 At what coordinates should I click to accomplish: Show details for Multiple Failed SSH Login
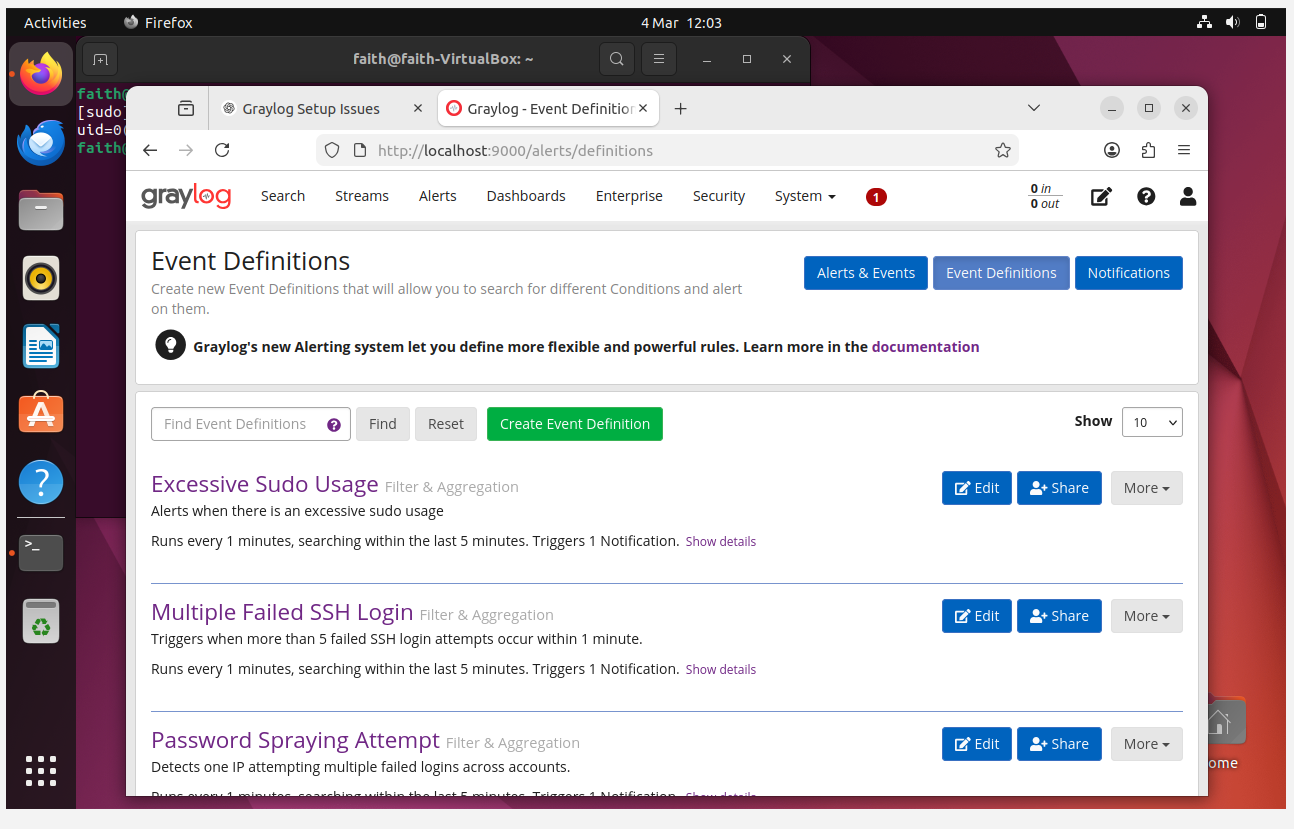(x=720, y=670)
